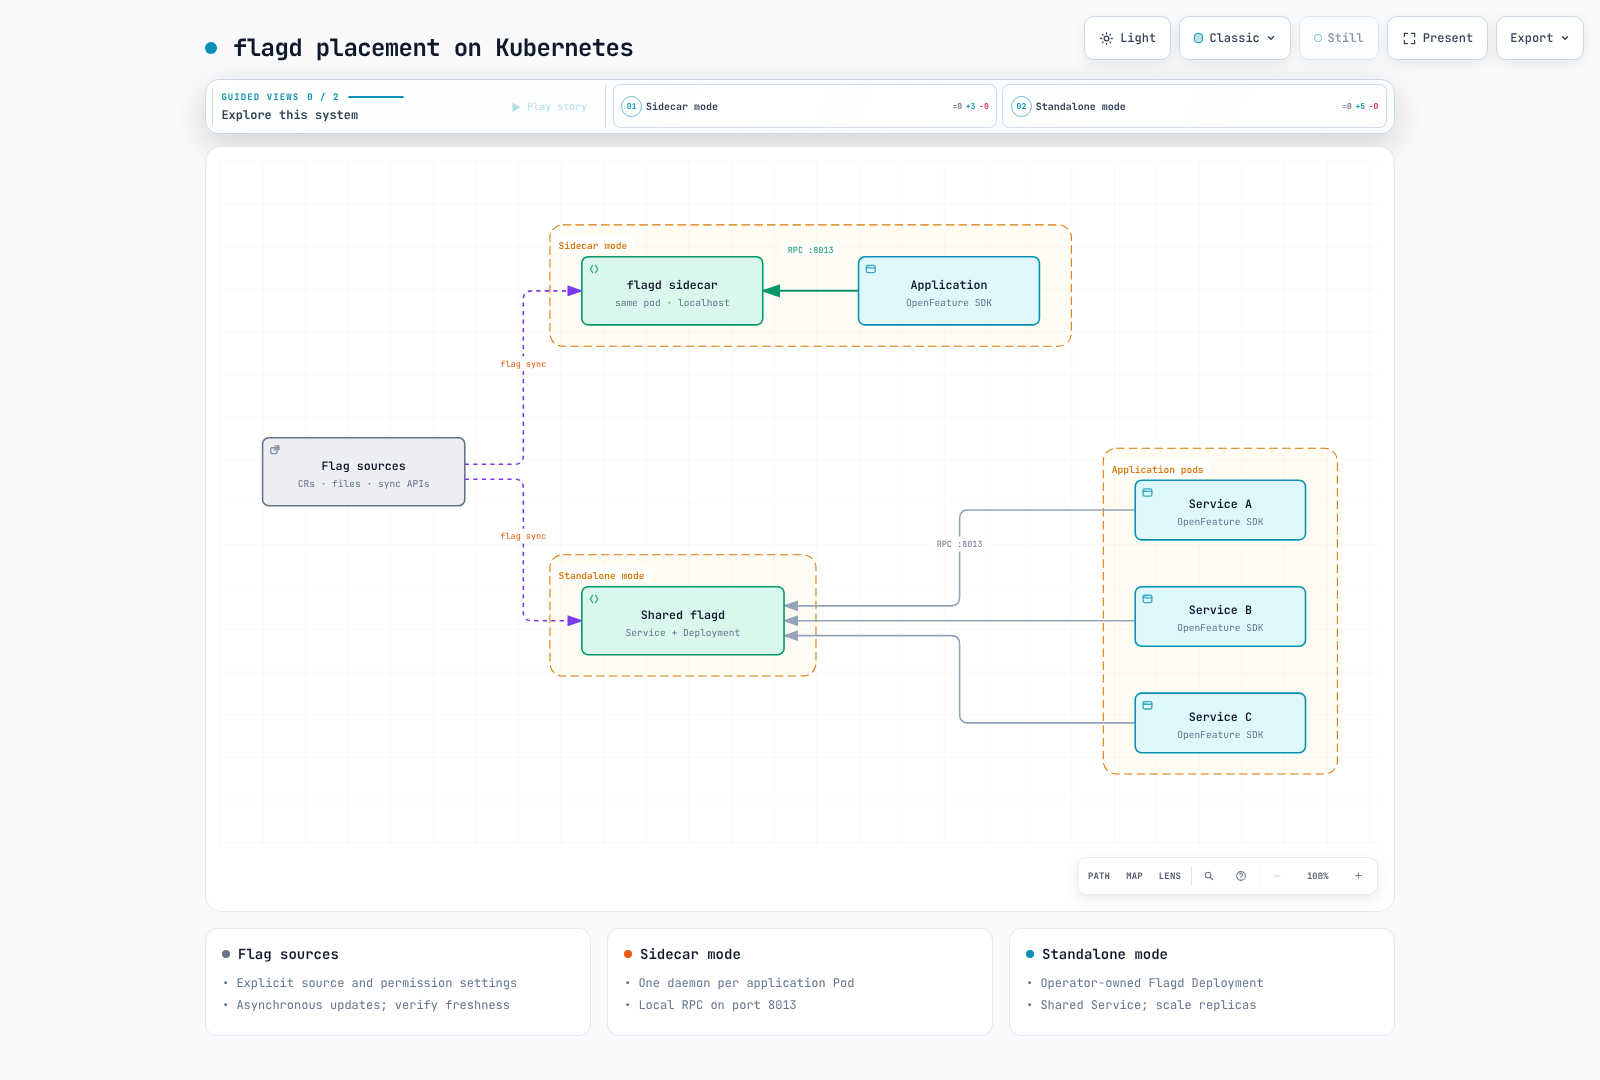1600x1080 pixels.
Task: Open the Standalone mode legend card
Action: pos(1202,982)
